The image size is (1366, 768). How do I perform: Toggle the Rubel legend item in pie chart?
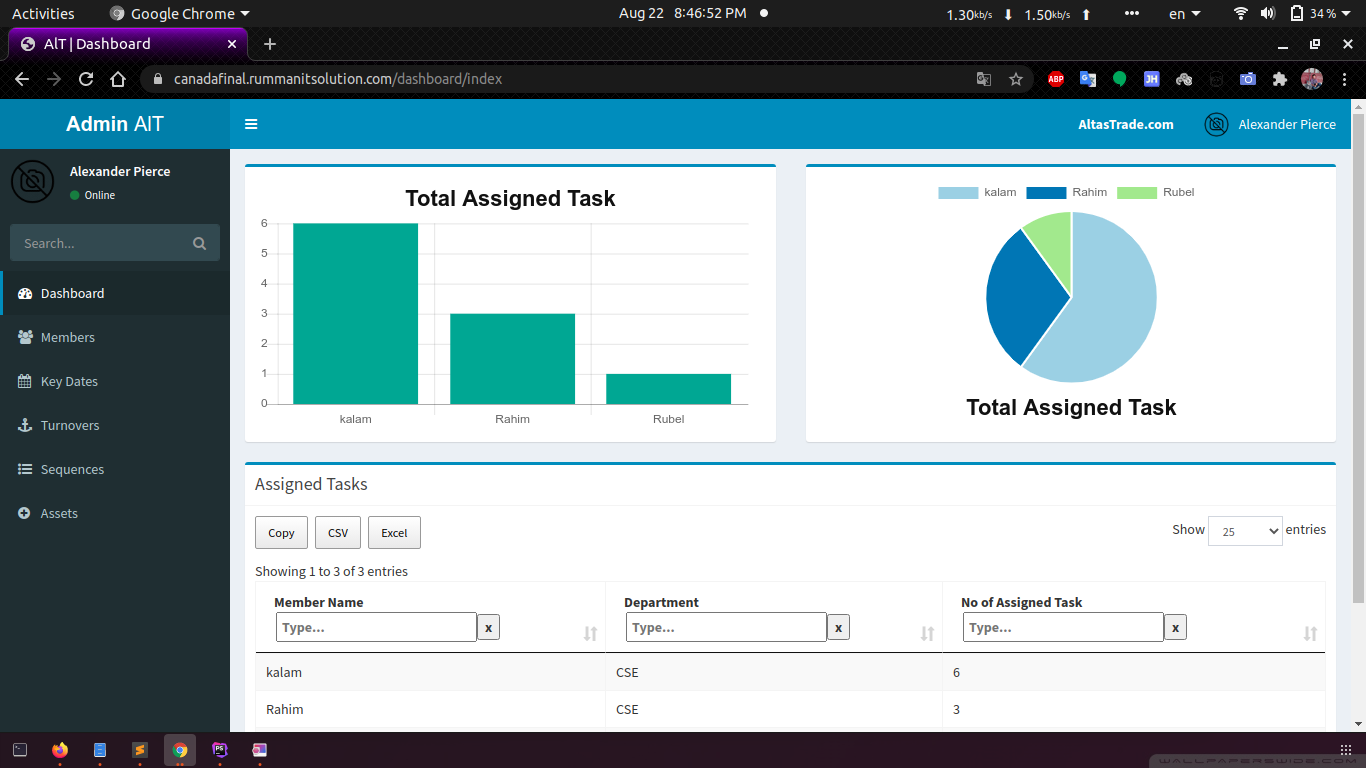click(1155, 192)
